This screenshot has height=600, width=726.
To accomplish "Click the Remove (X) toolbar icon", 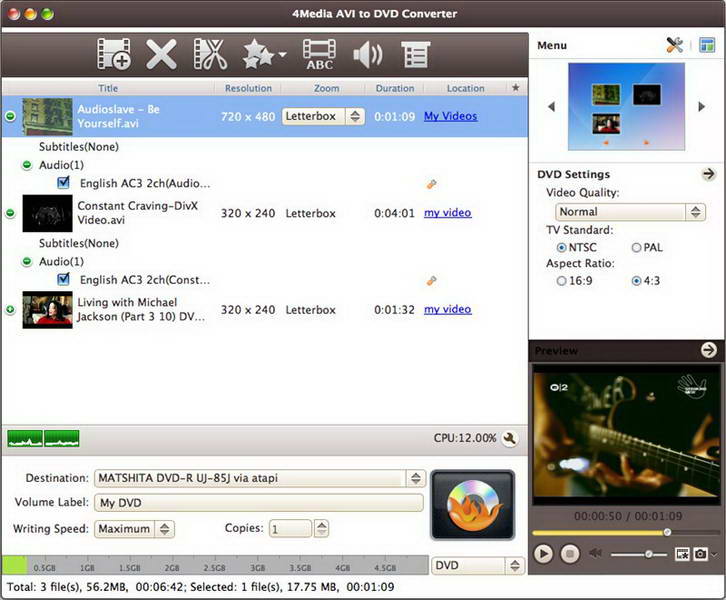I will [x=161, y=53].
